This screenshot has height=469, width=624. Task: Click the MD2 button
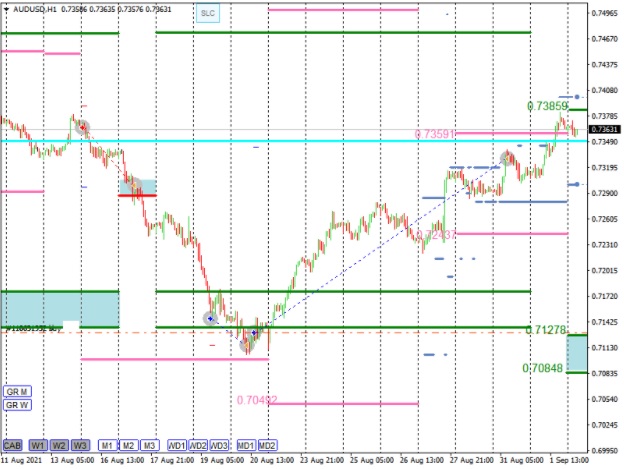tap(267, 445)
